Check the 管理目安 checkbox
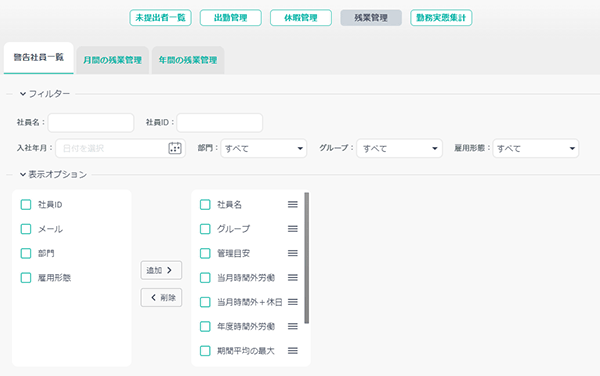The height and width of the screenshot is (376, 600). (x=205, y=253)
